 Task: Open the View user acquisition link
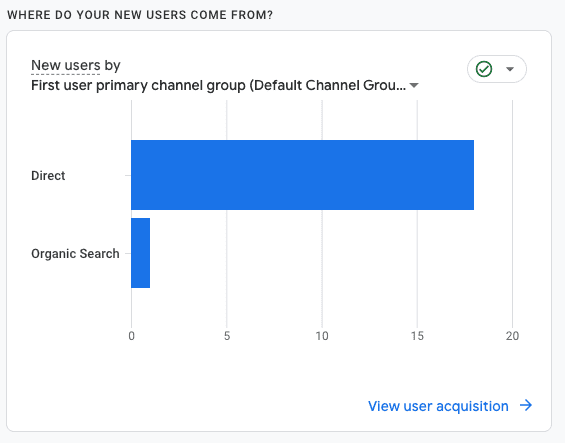438,406
